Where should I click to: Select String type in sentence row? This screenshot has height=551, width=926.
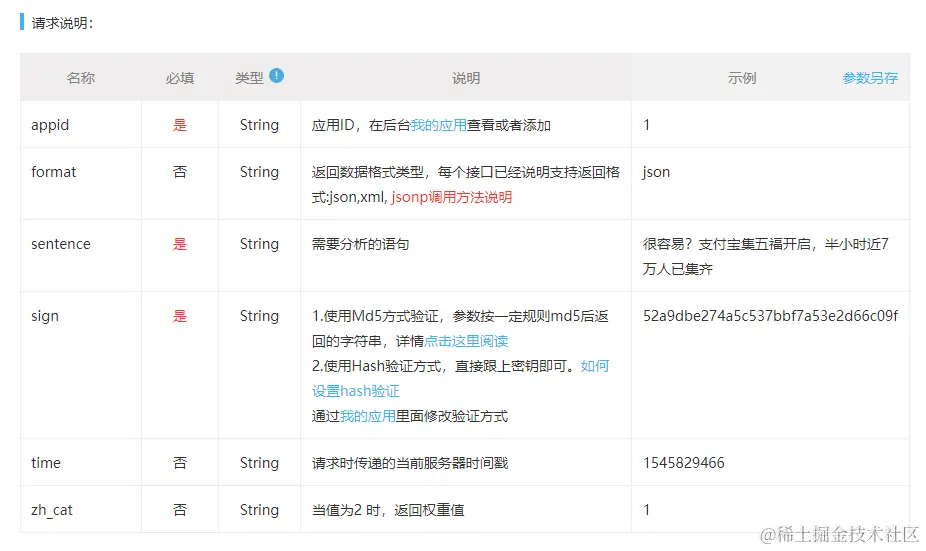259,244
